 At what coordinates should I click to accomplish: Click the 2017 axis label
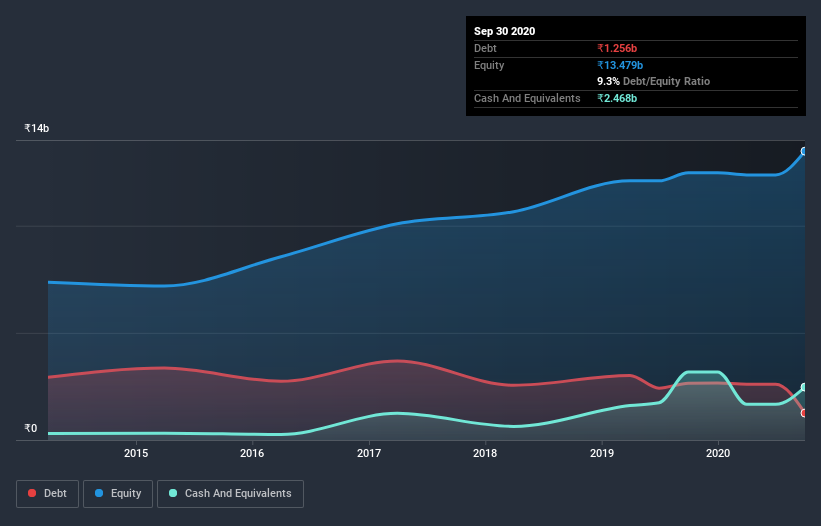click(369, 453)
